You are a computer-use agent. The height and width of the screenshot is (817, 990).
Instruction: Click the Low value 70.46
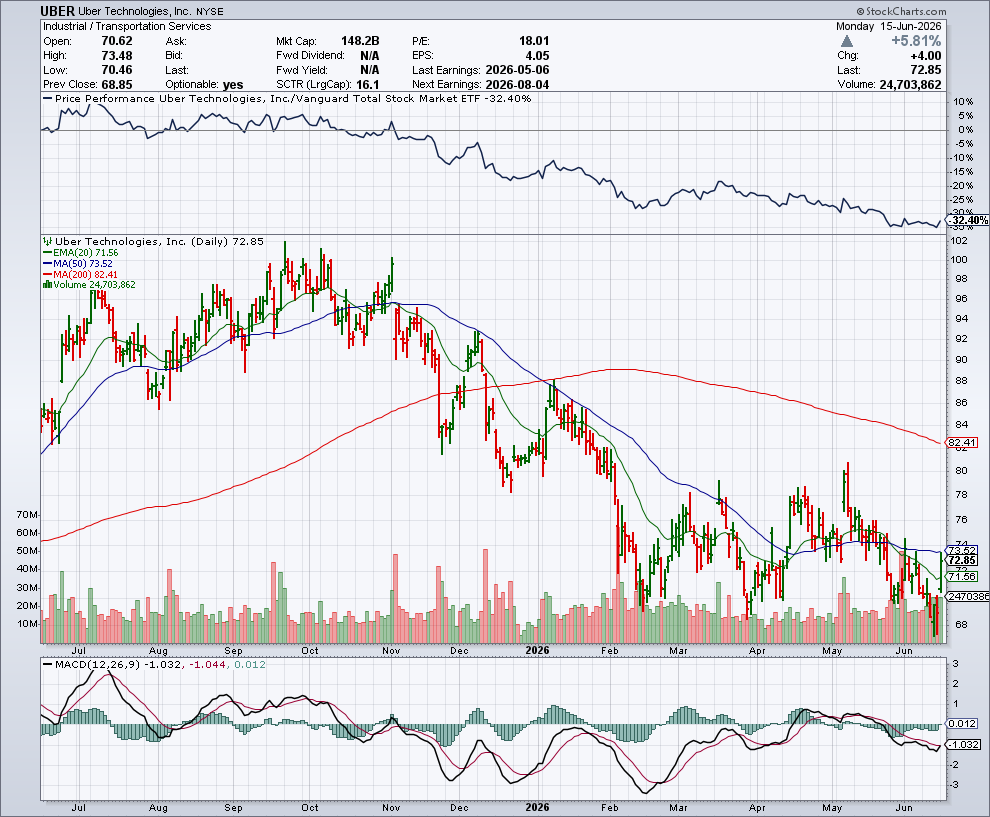(117, 70)
